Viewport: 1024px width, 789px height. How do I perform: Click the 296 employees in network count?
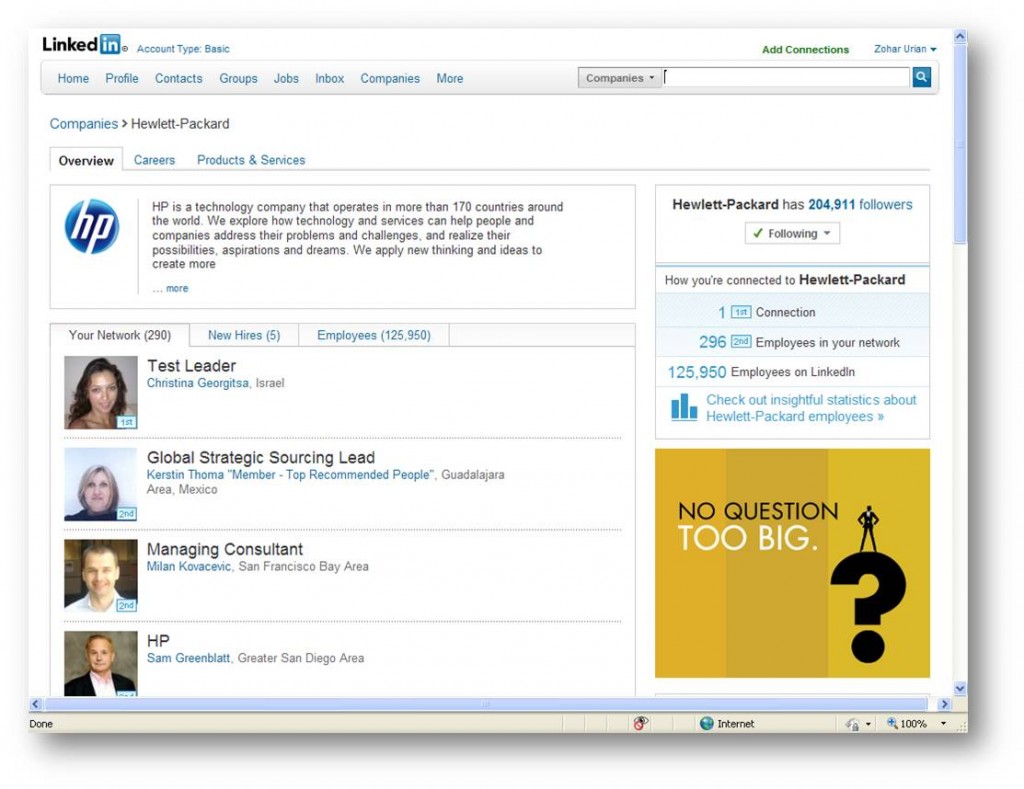pyautogui.click(x=712, y=342)
